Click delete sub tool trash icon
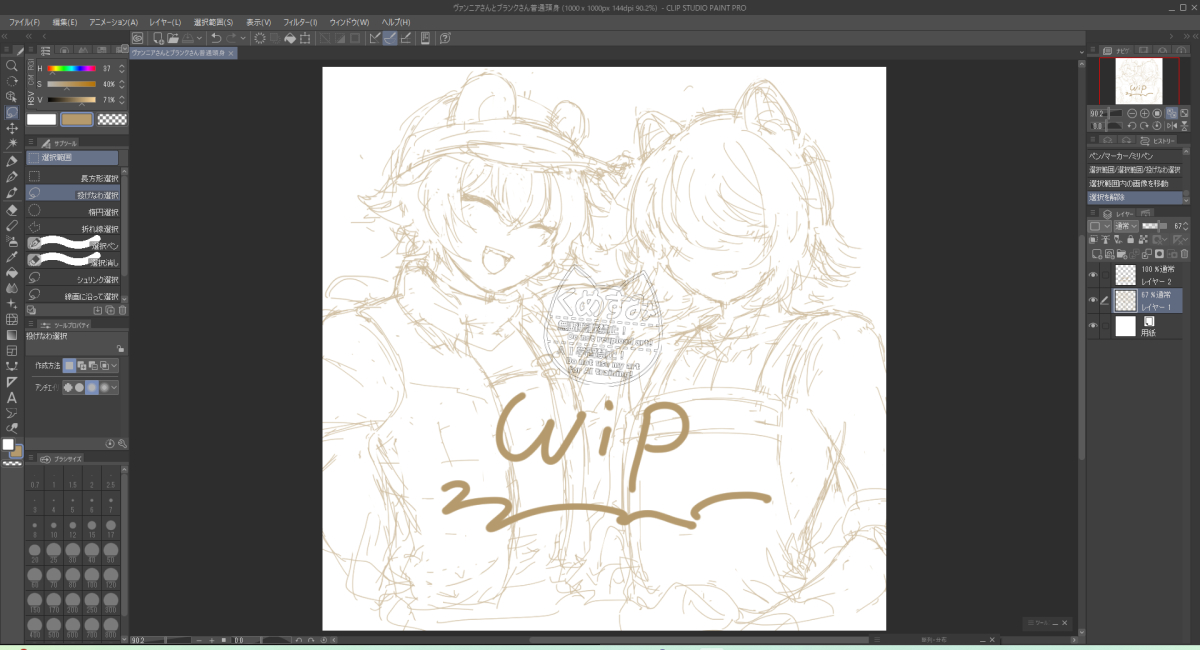 coord(123,310)
